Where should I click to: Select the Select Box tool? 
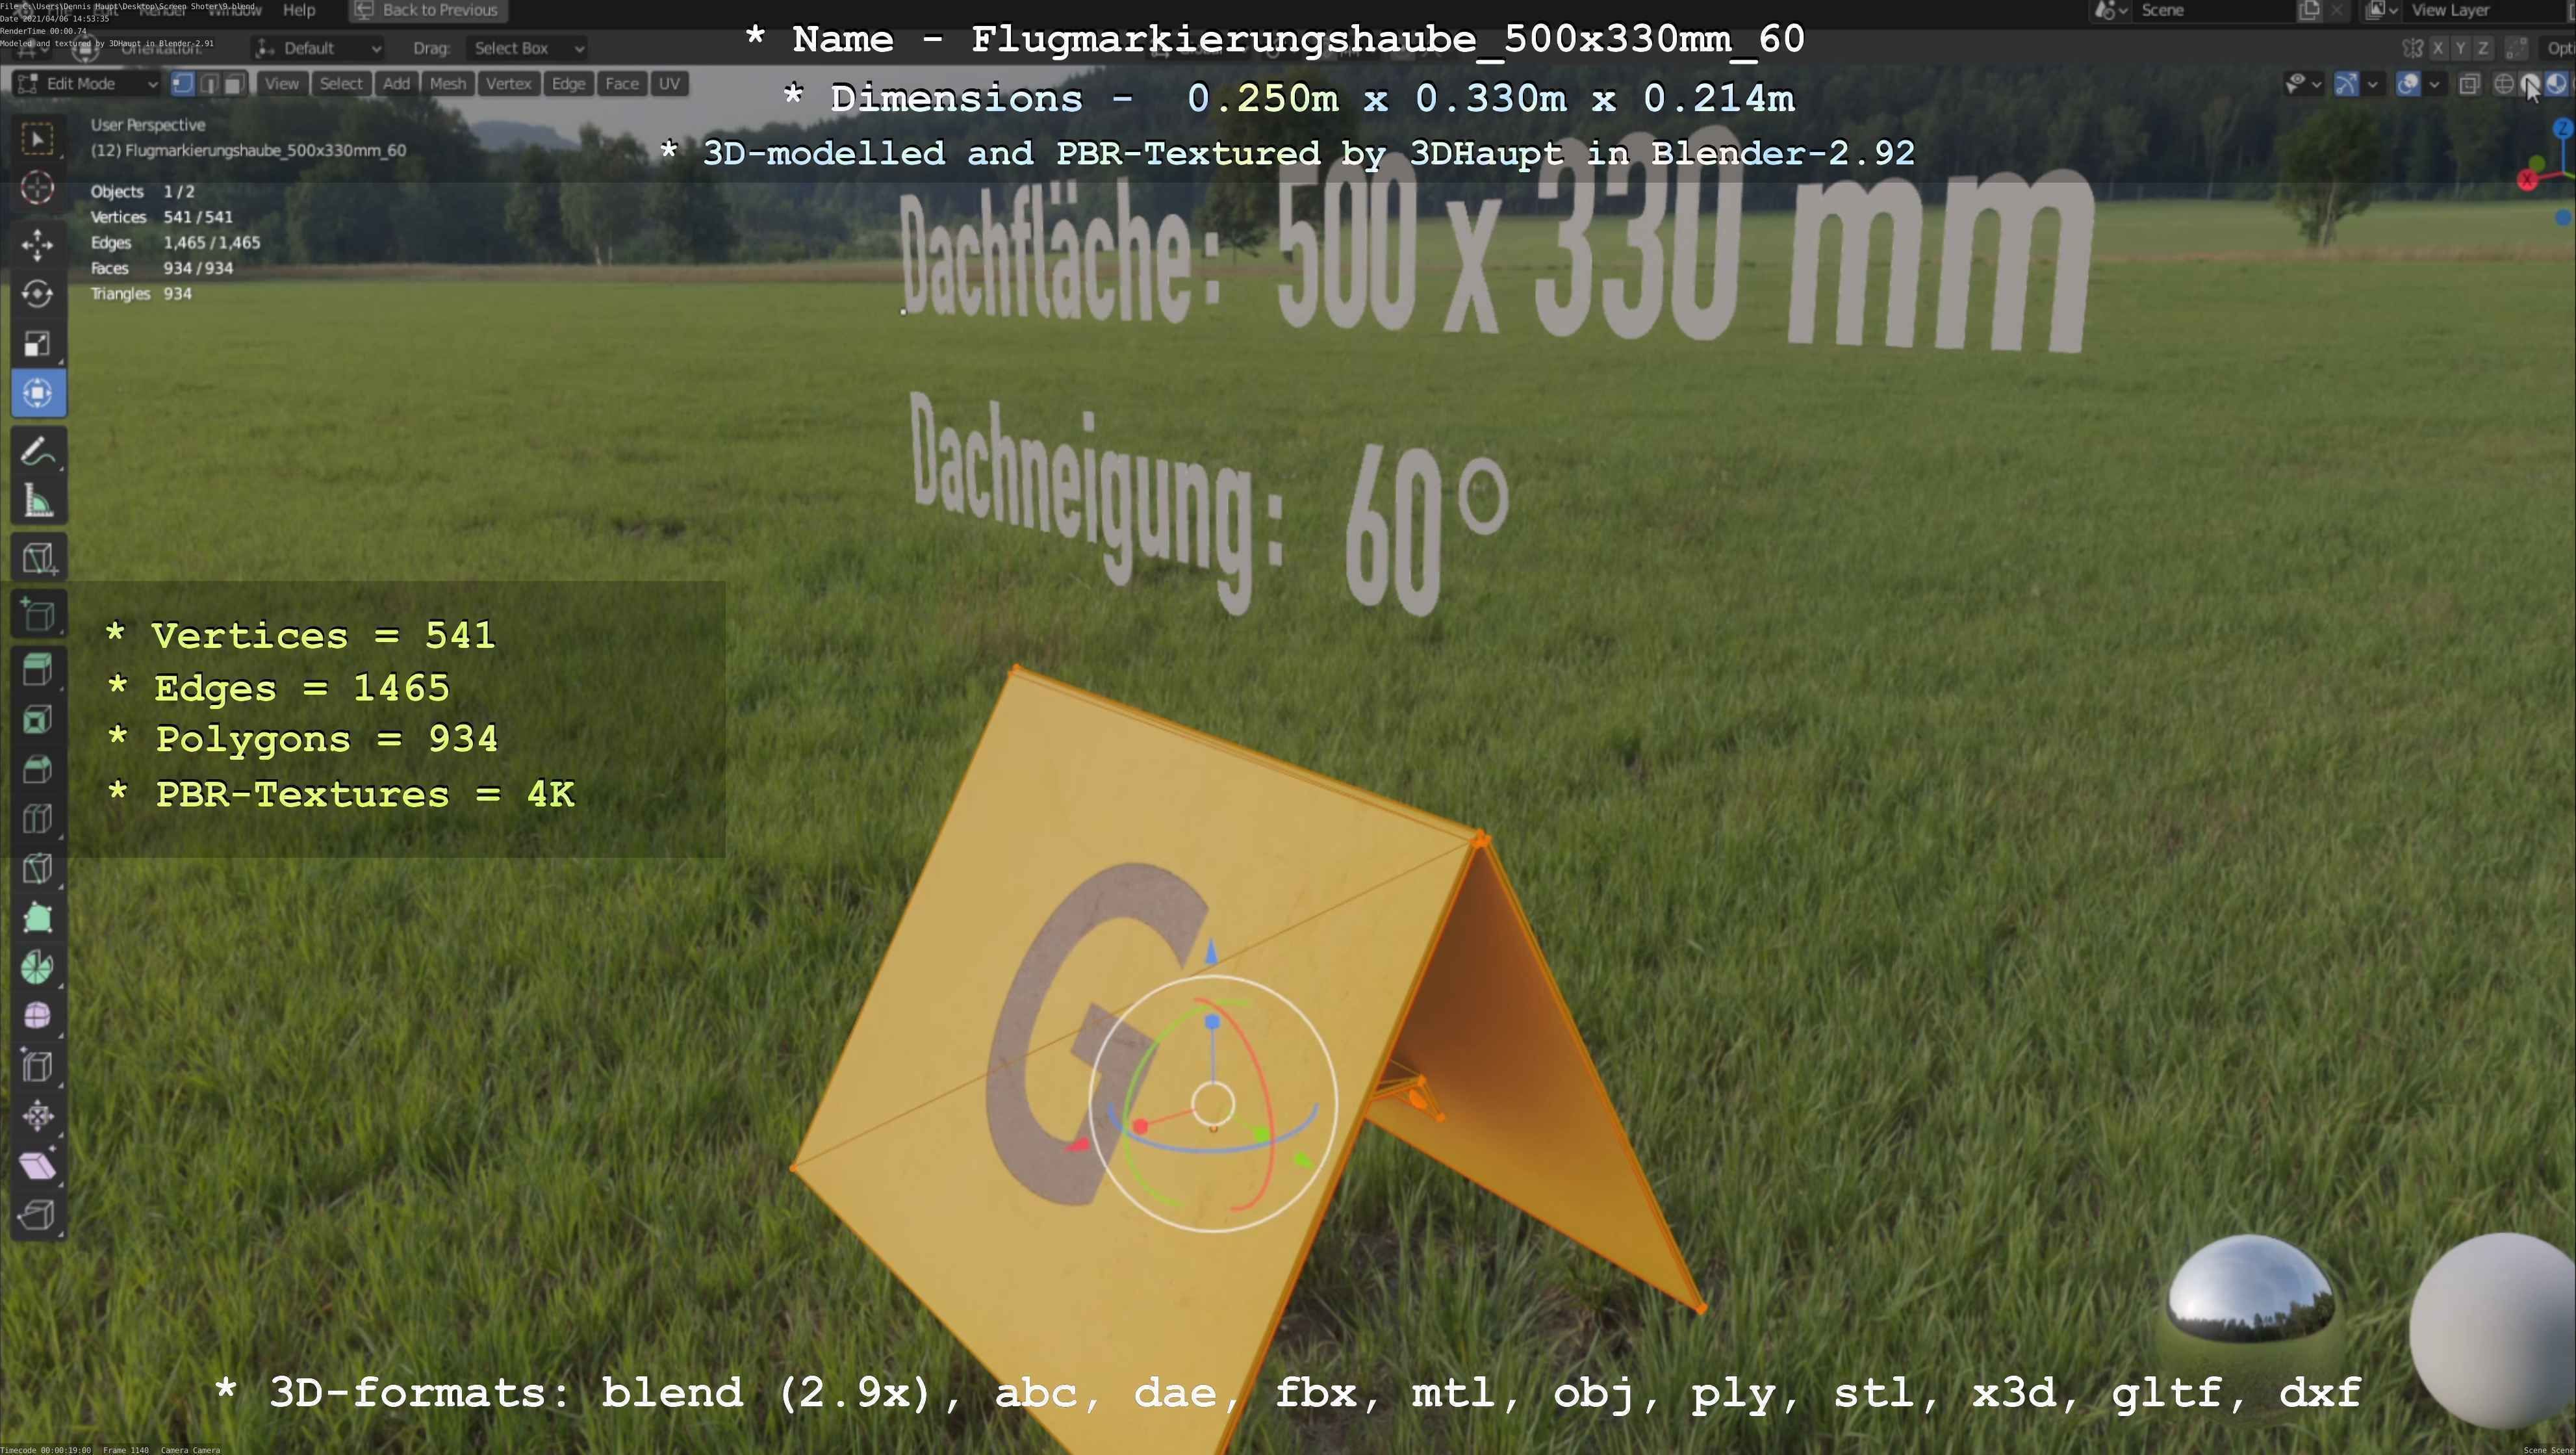38,138
